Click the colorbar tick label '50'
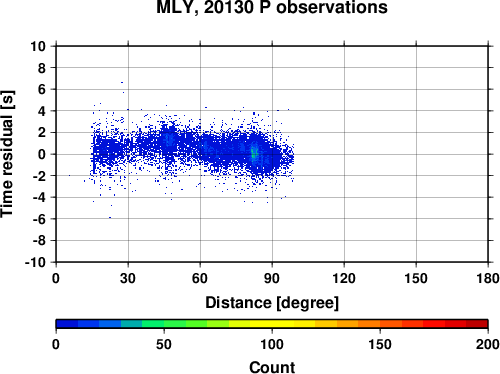Image resolution: width=500 pixels, height=374 pixels. (164, 344)
